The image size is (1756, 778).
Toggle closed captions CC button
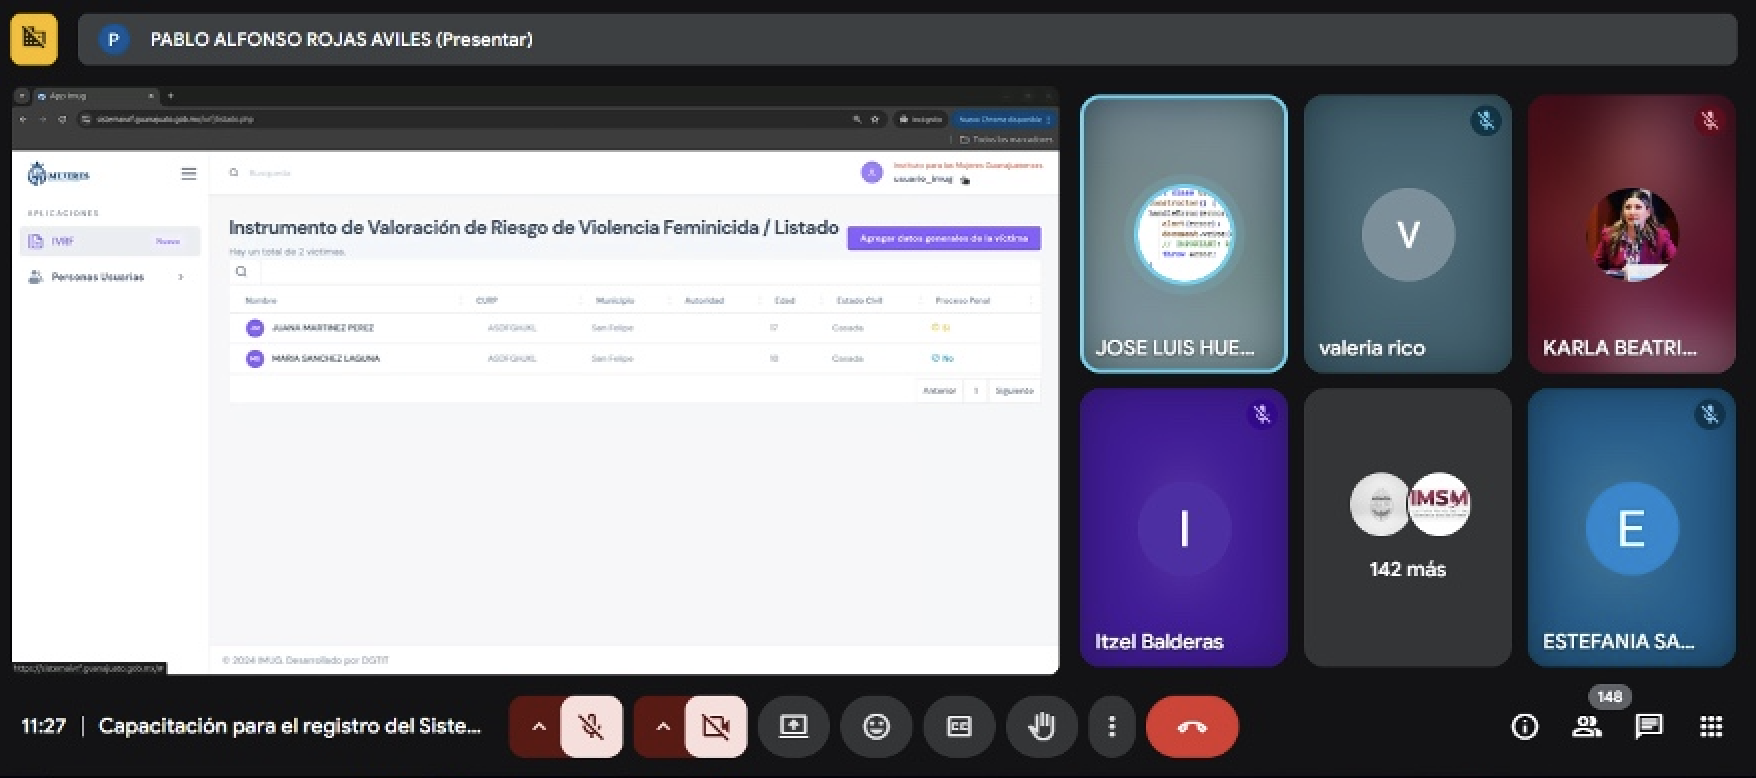click(x=959, y=726)
